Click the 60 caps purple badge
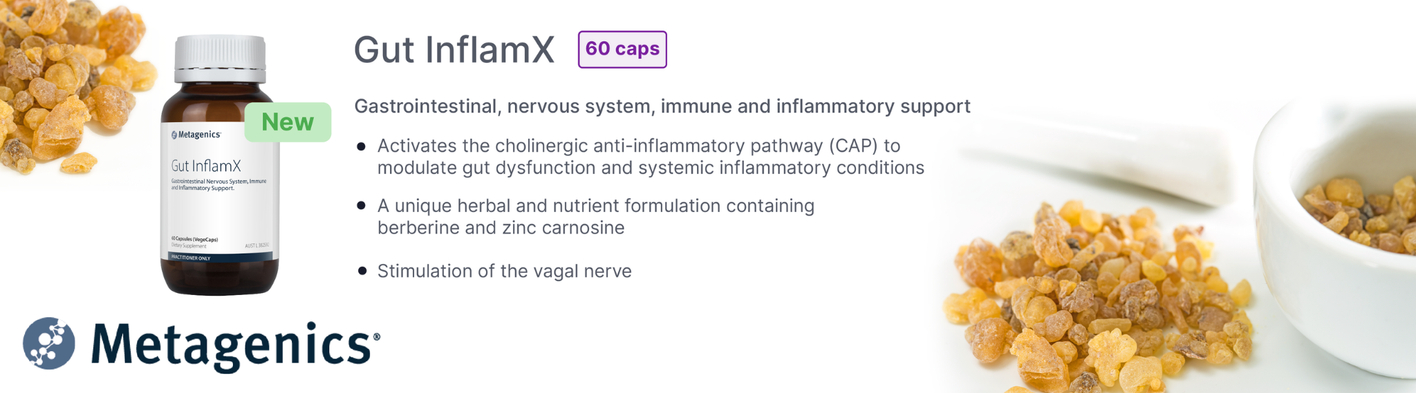 pos(622,49)
